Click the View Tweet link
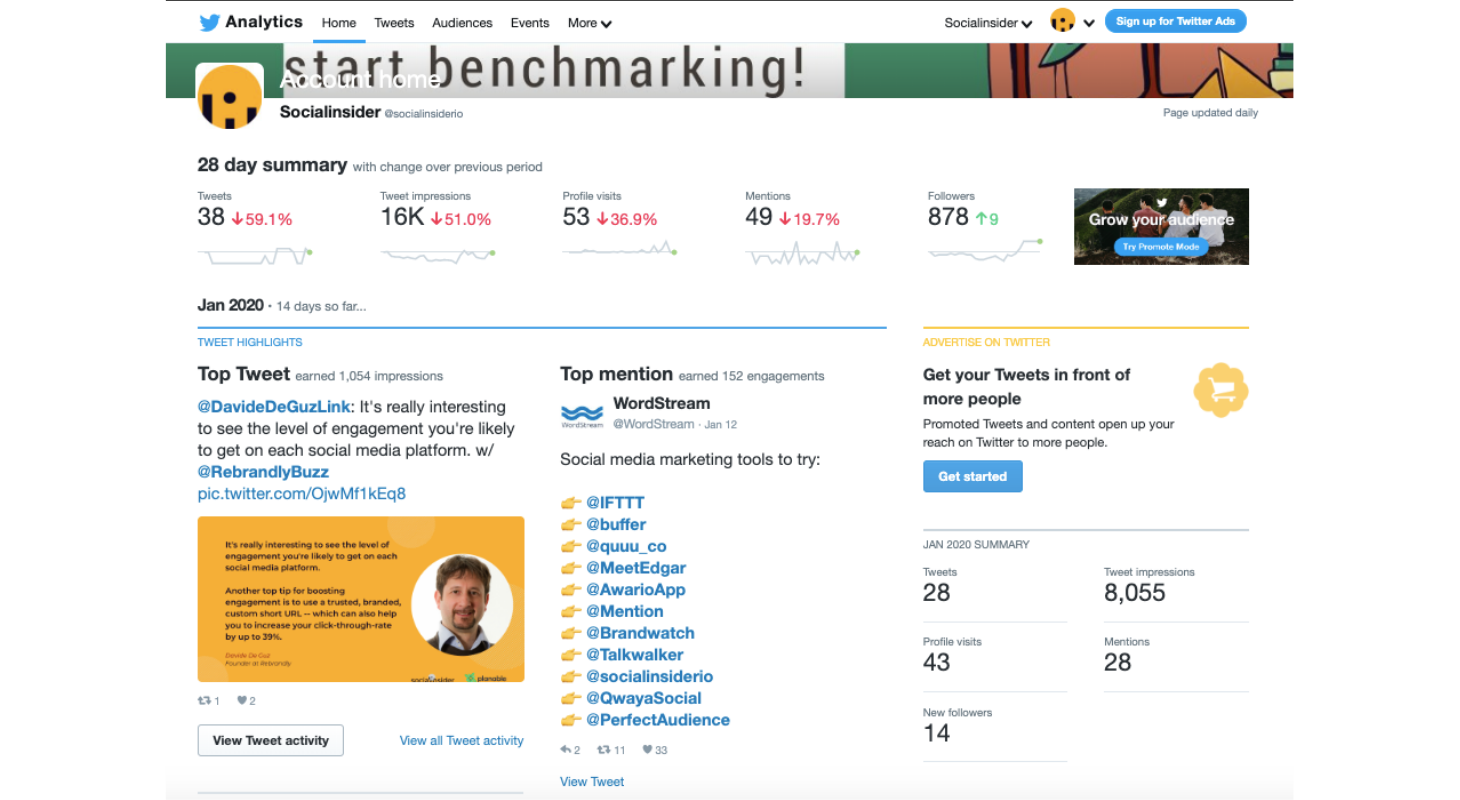 (592, 781)
